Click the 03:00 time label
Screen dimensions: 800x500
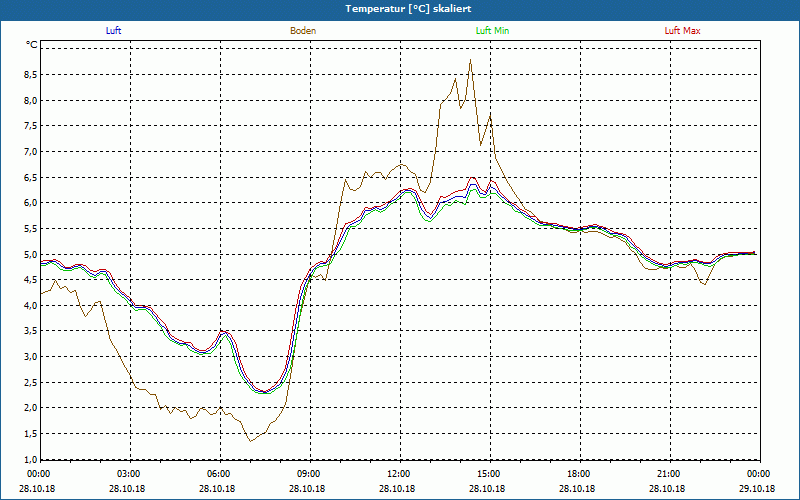coord(129,474)
